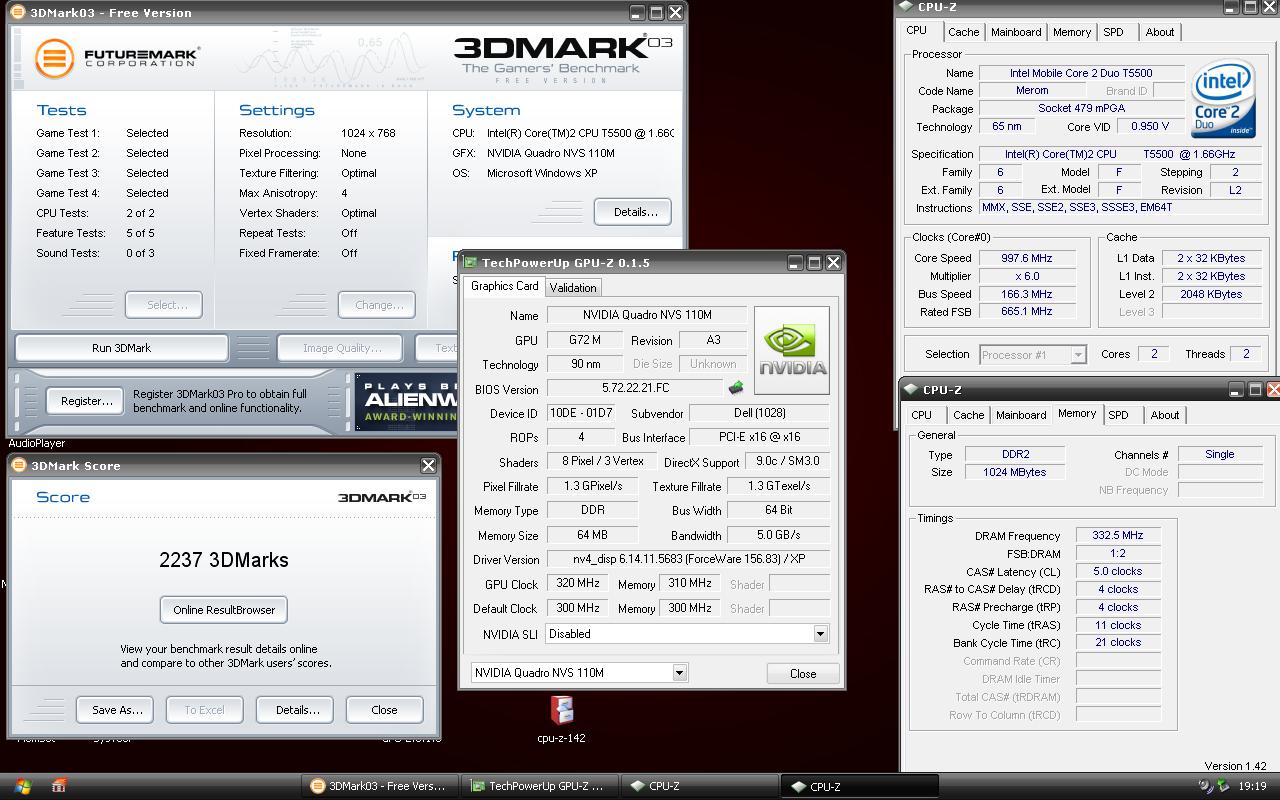This screenshot has width=1280, height=800.
Task: Click the tray icon next to the clock
Action: [1222, 786]
